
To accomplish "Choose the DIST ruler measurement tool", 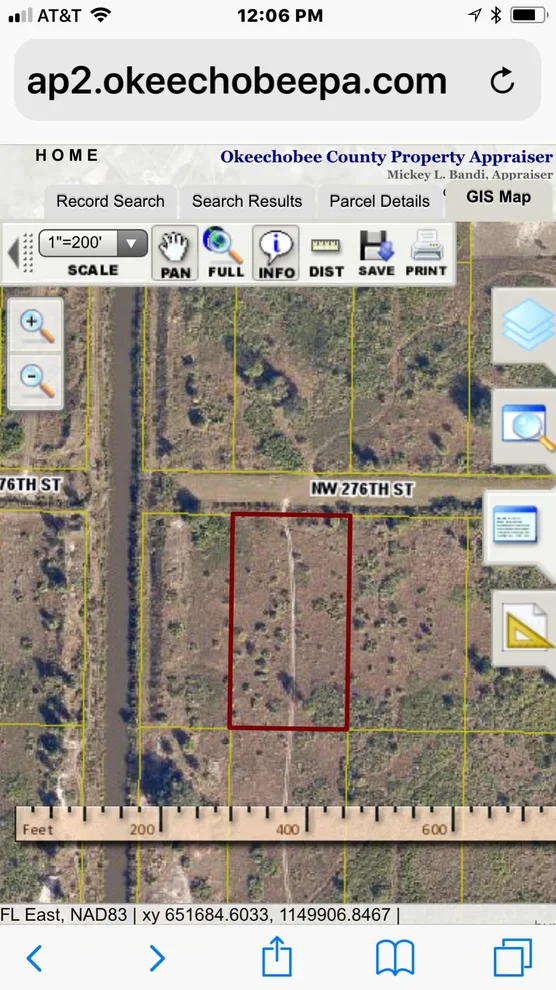I will (326, 256).
